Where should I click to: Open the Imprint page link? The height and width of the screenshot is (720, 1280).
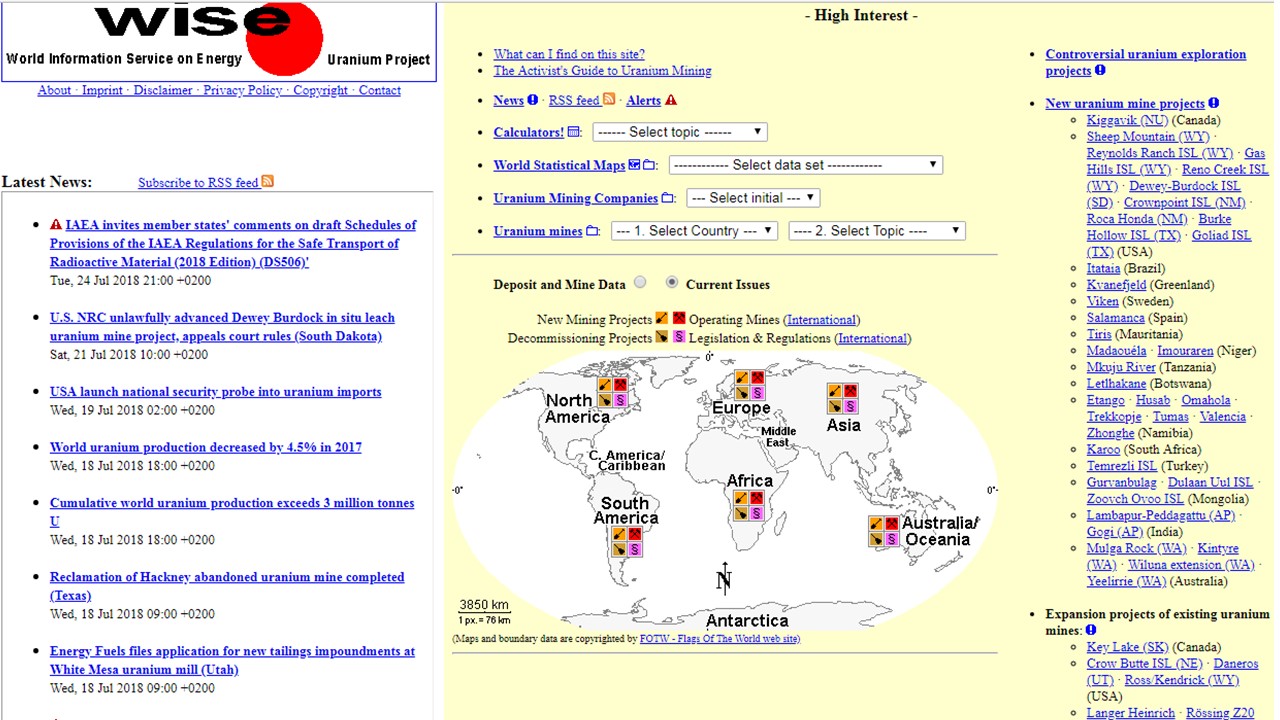coord(102,90)
